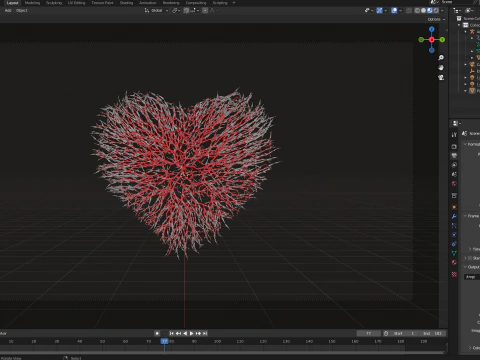
Task: Switch to the UV Editing workspace
Action: (77, 3)
